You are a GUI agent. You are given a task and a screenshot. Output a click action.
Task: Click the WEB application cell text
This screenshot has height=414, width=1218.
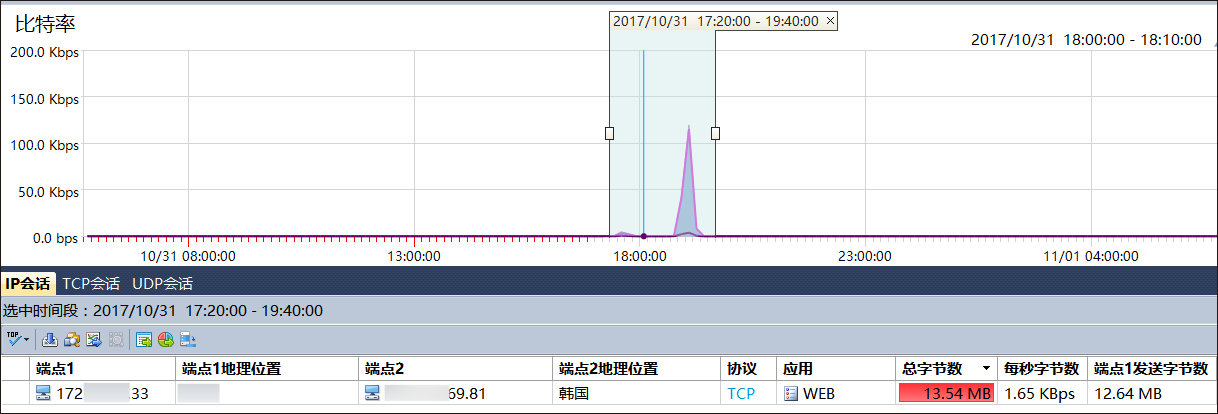tap(819, 393)
